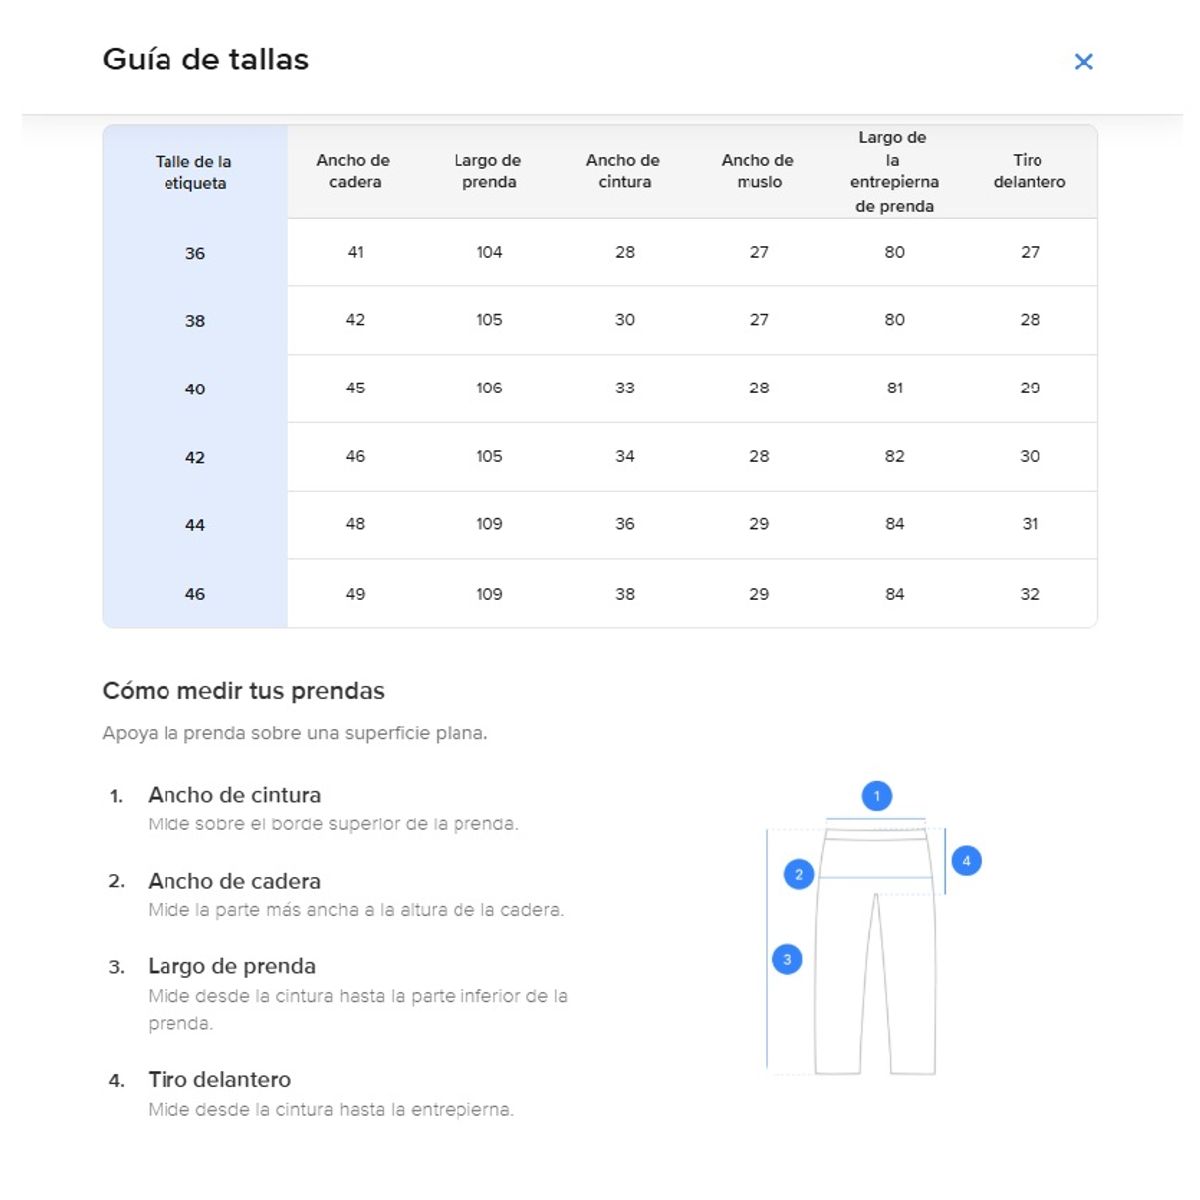This screenshot has width=1200, height=1200.
Task: Select the size 36 row label
Action: (x=195, y=254)
